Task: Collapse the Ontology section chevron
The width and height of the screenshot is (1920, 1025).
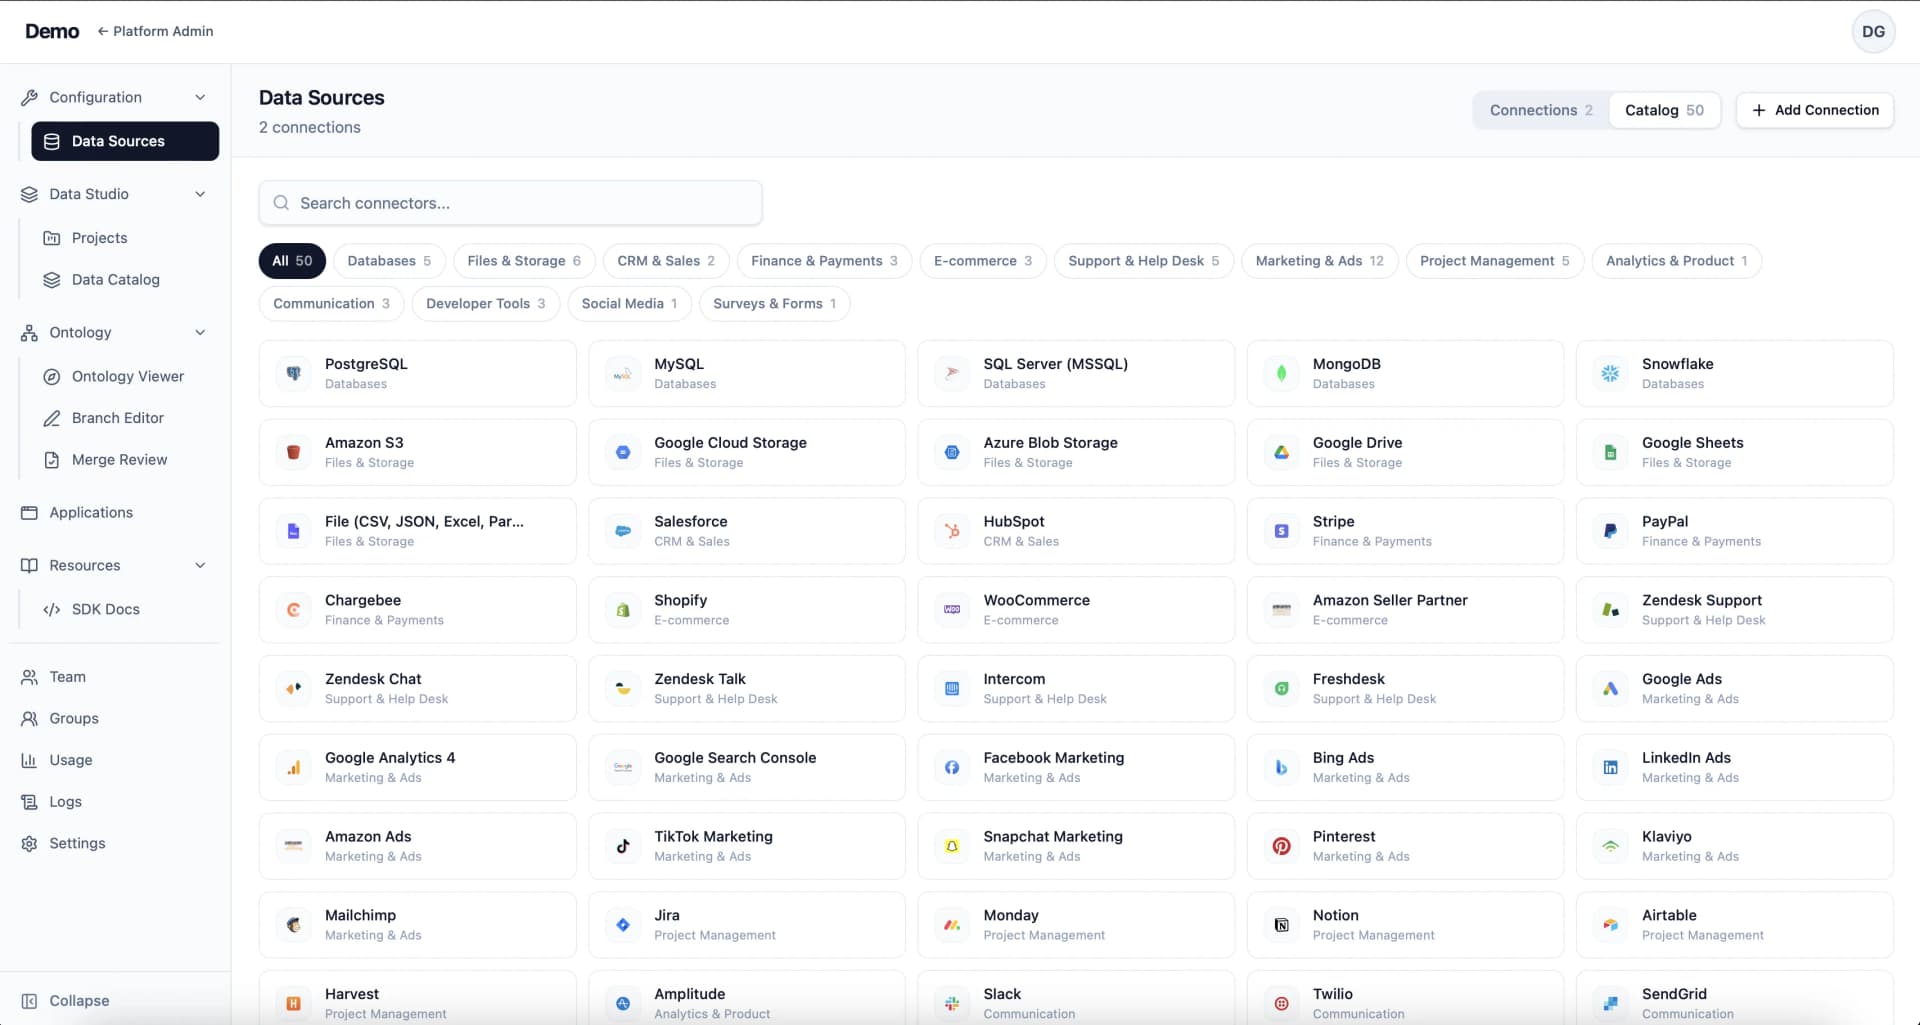Action: point(200,332)
